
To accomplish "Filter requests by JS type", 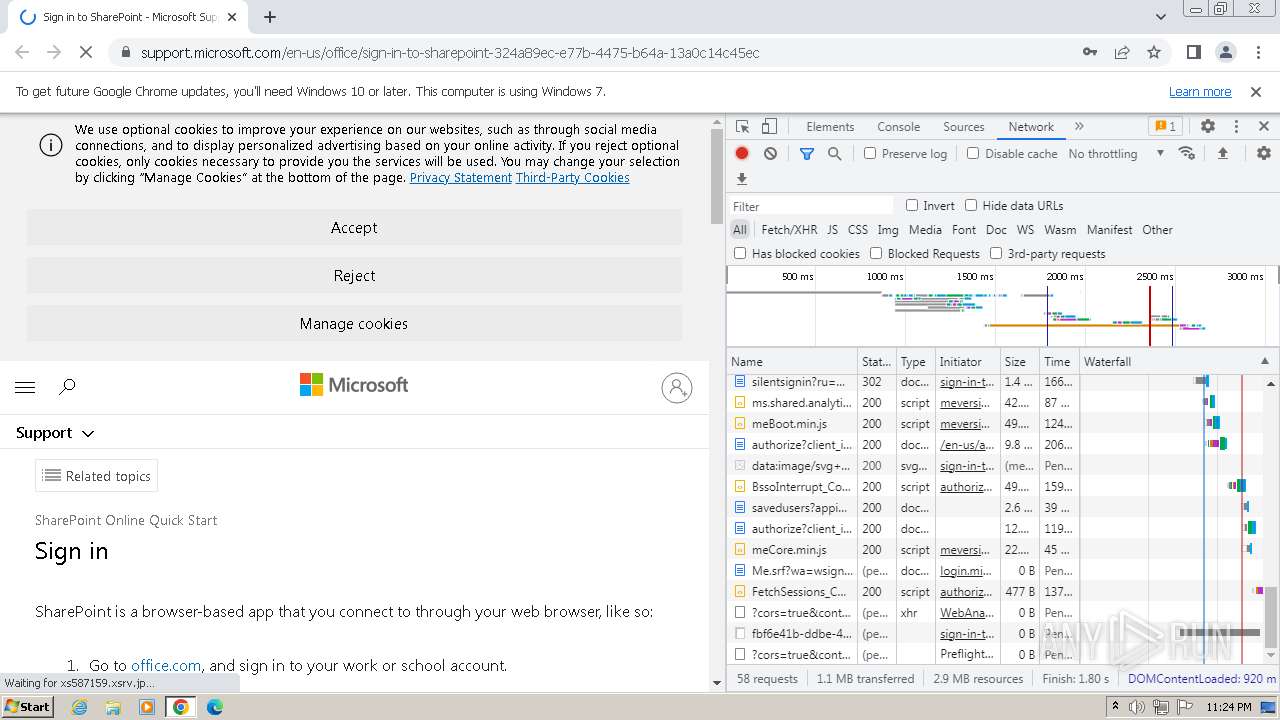I will pyautogui.click(x=832, y=229).
